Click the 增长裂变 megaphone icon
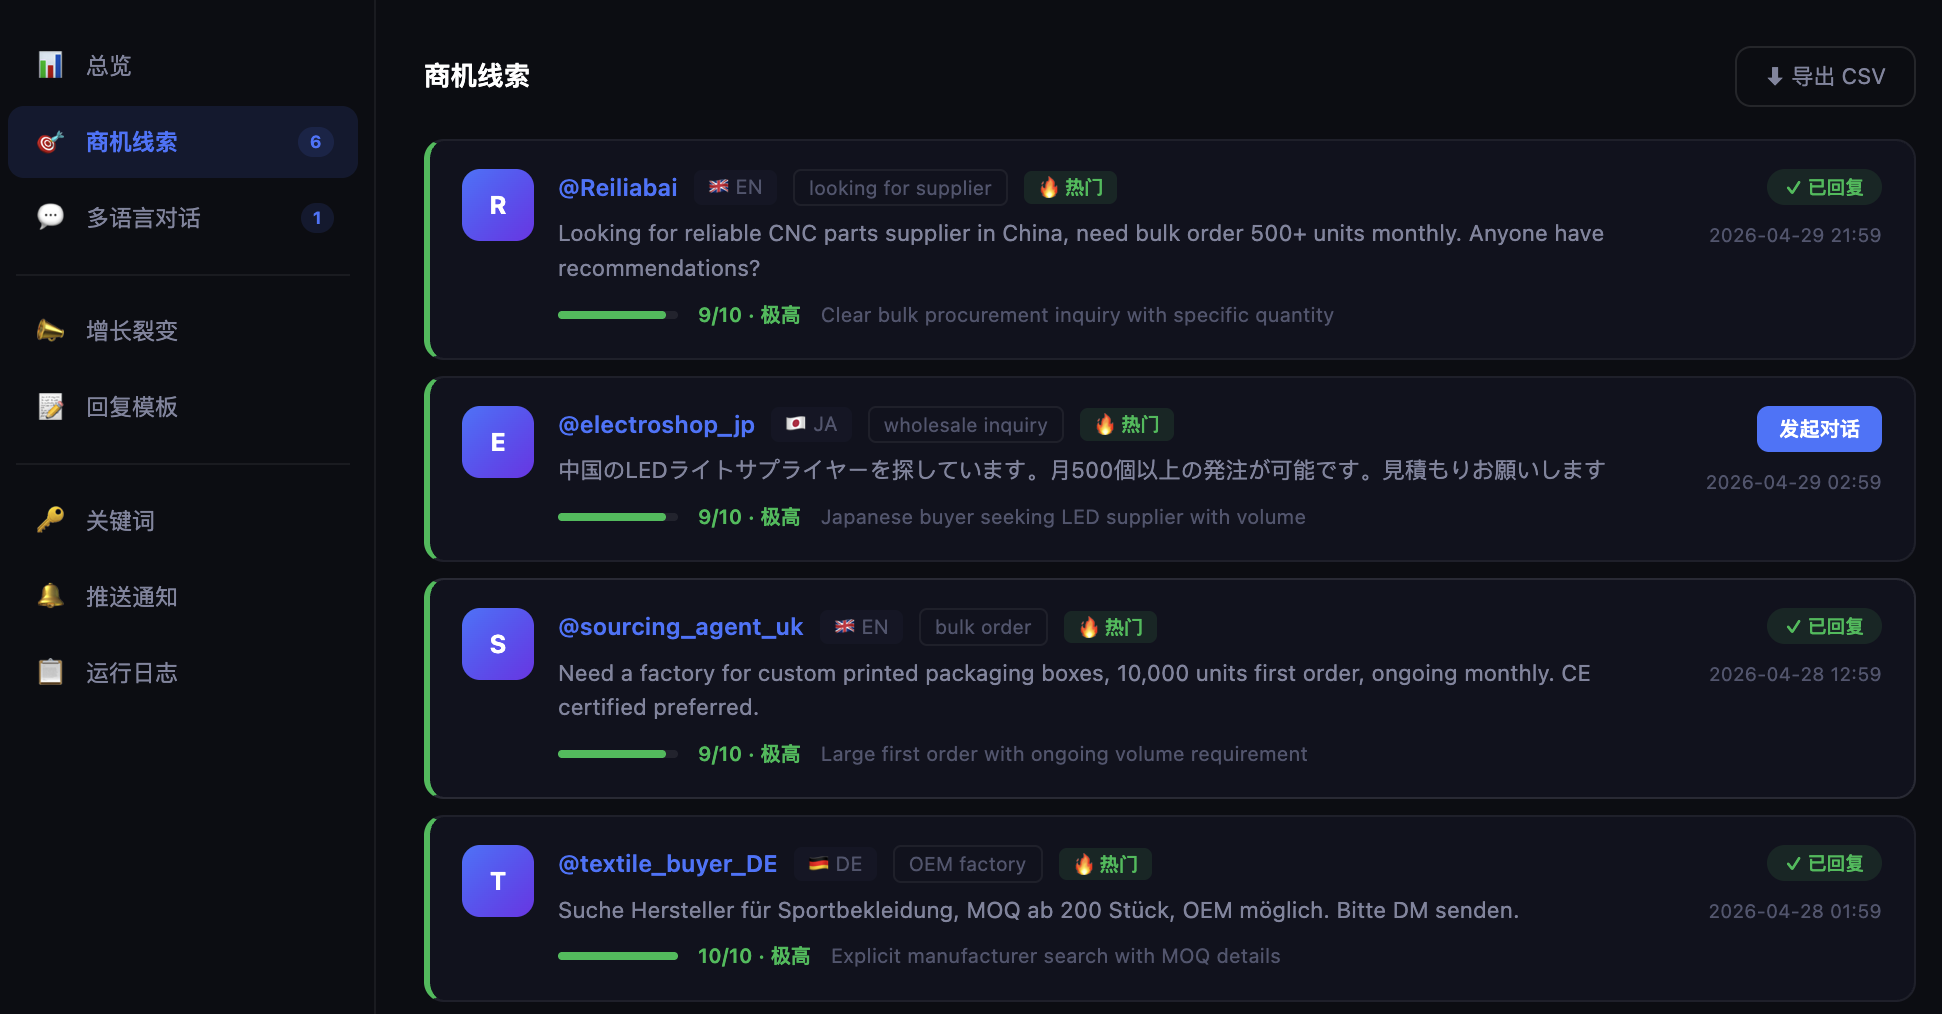This screenshot has height=1014, width=1942. pyautogui.click(x=50, y=330)
